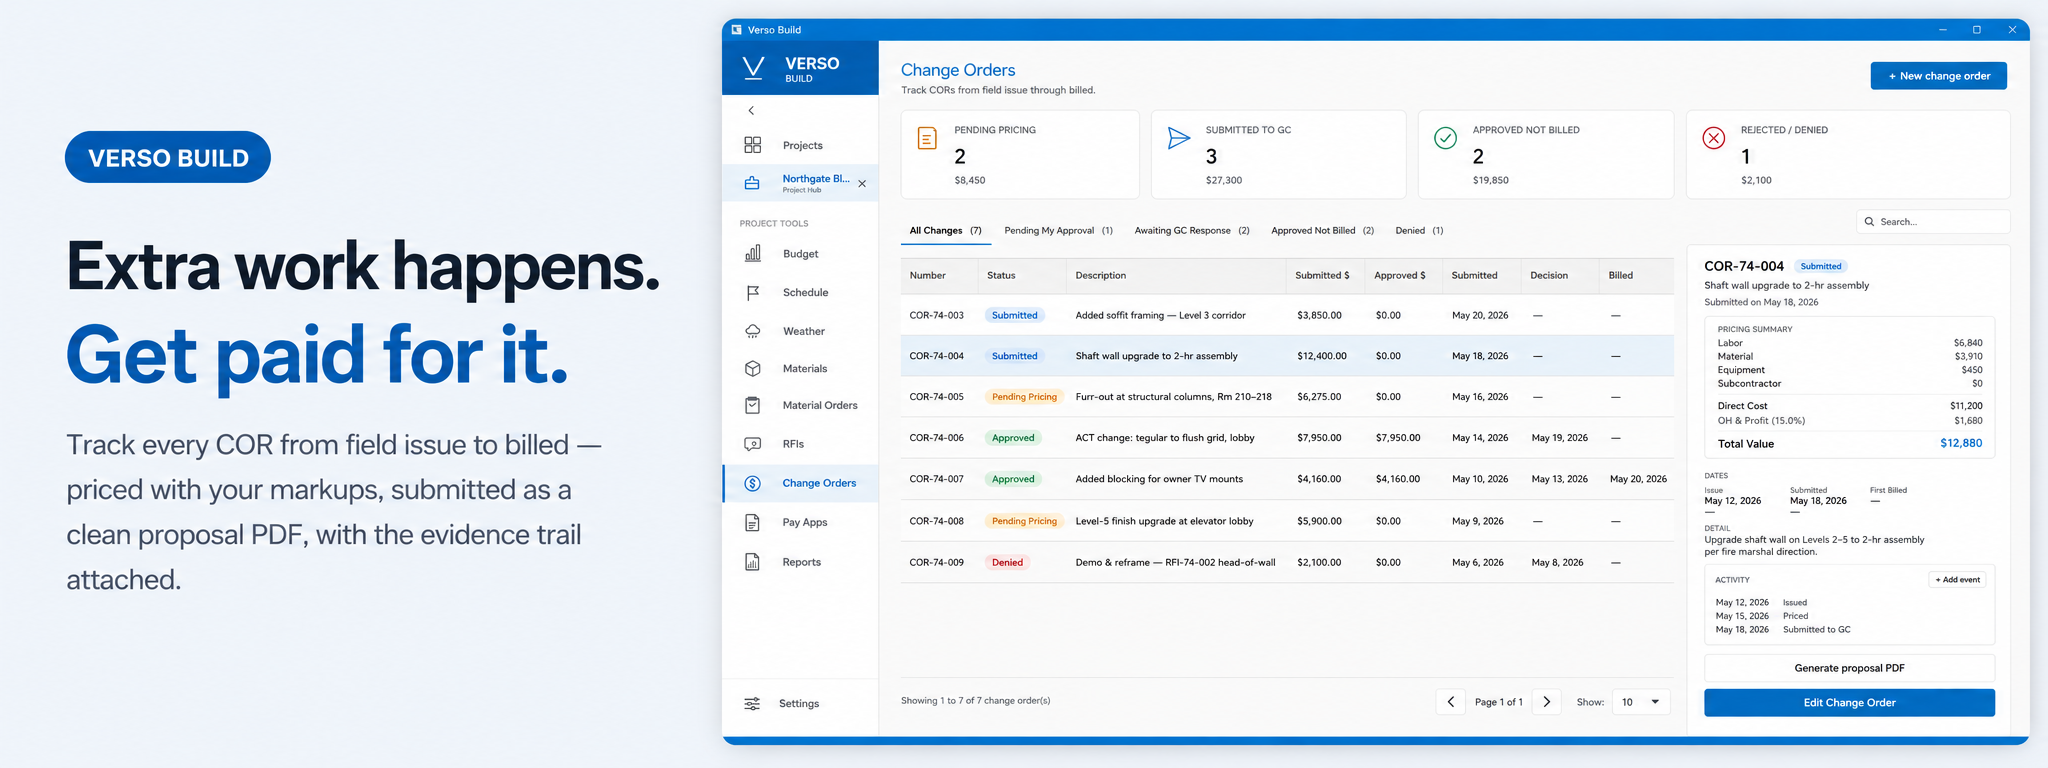Viewport: 2048px width, 768px height.
Task: Open Weather cloud icon
Action: 753,331
